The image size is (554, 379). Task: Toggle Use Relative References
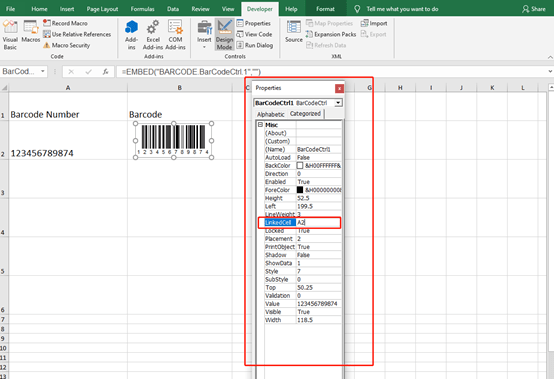tap(77, 34)
